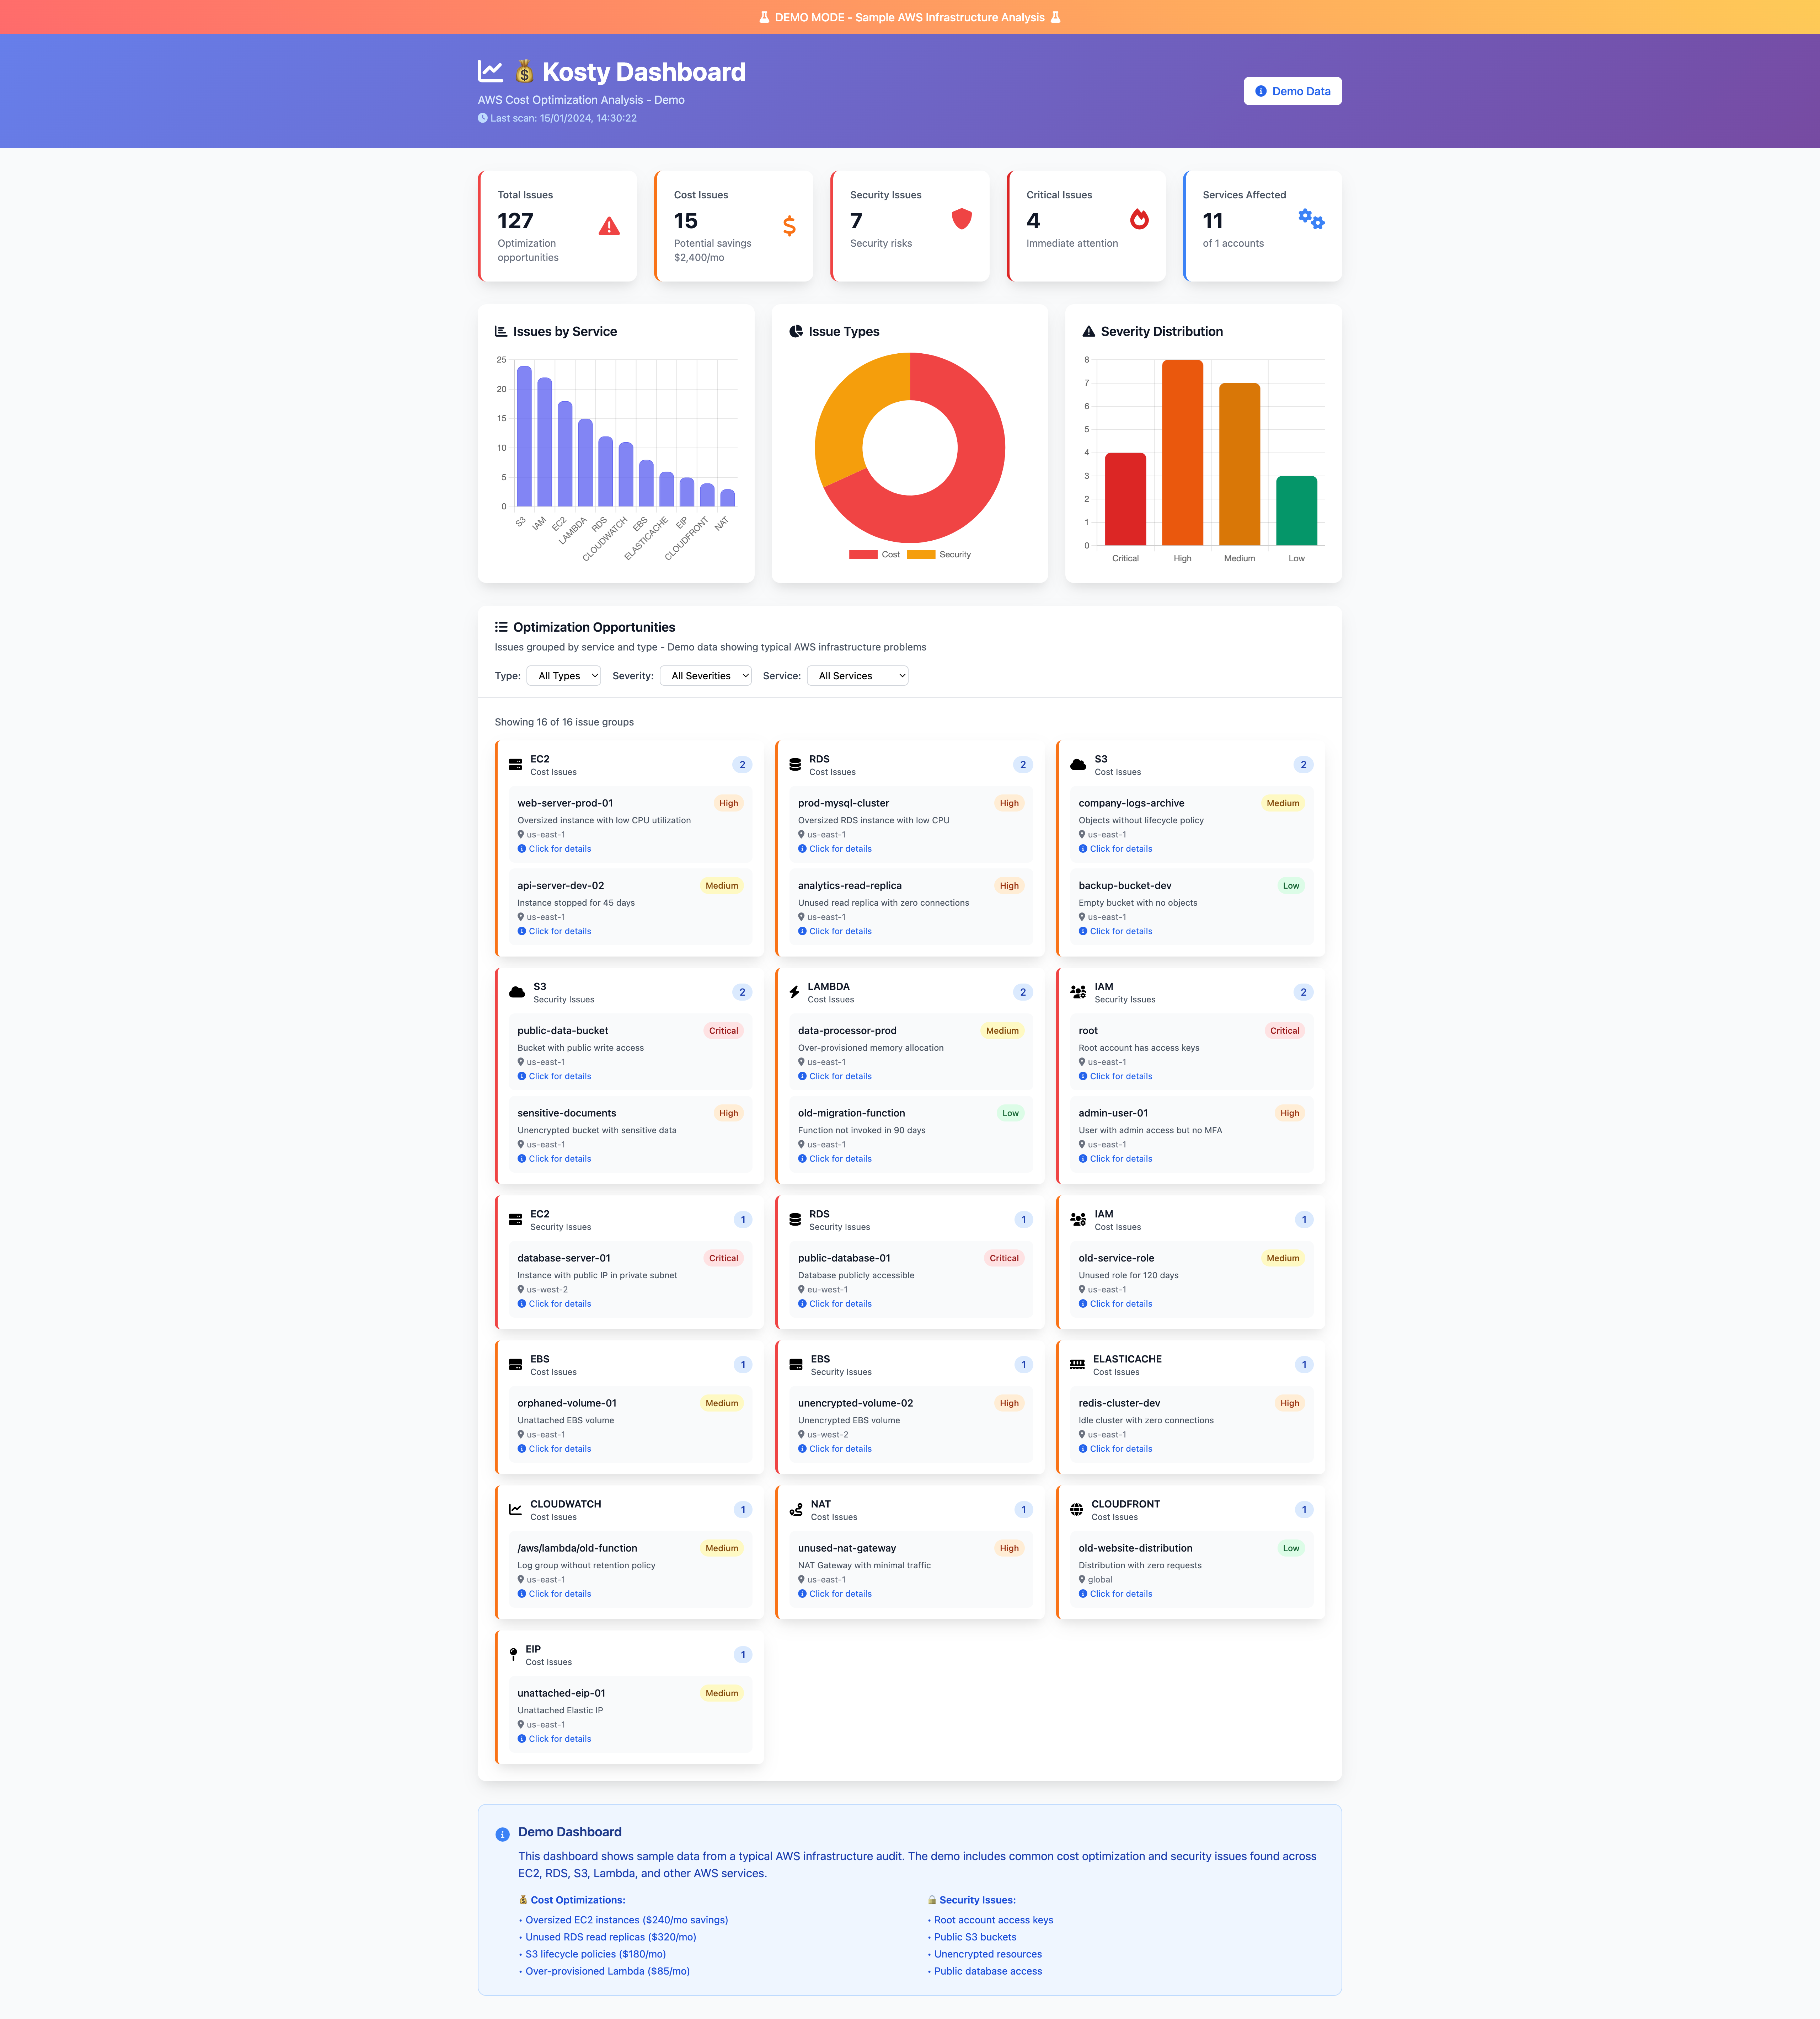This screenshot has width=1820, height=2019.
Task: Click the users icon beside IAM Security Issues
Action: (1078, 992)
